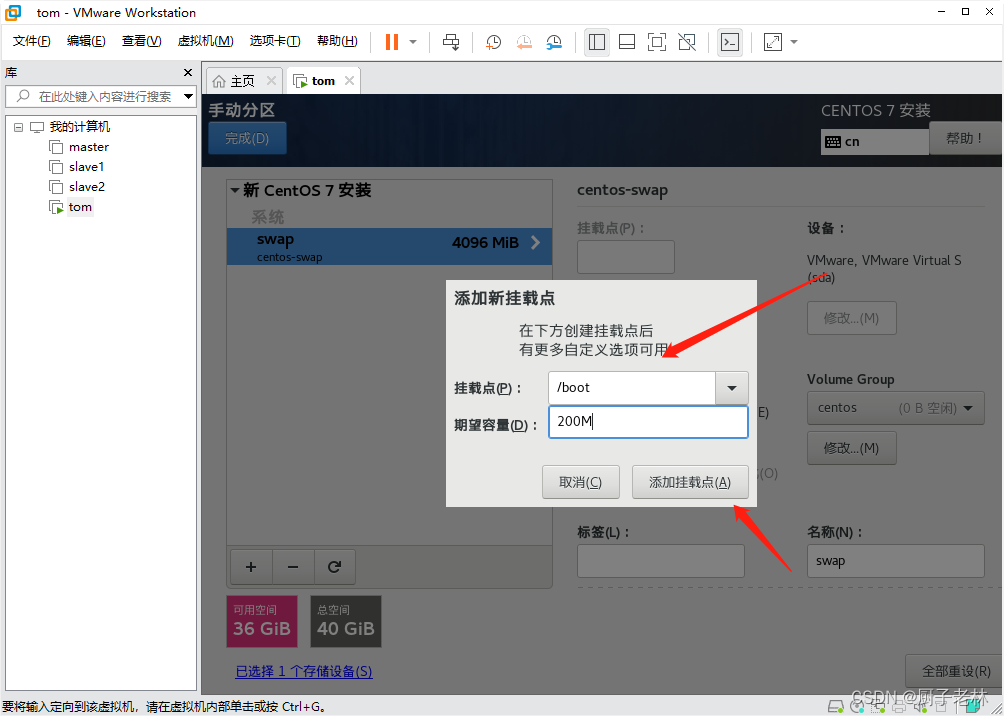This screenshot has height=716, width=1004.
Task: Toggle the thumbnail bar view icon
Action: coord(627,42)
